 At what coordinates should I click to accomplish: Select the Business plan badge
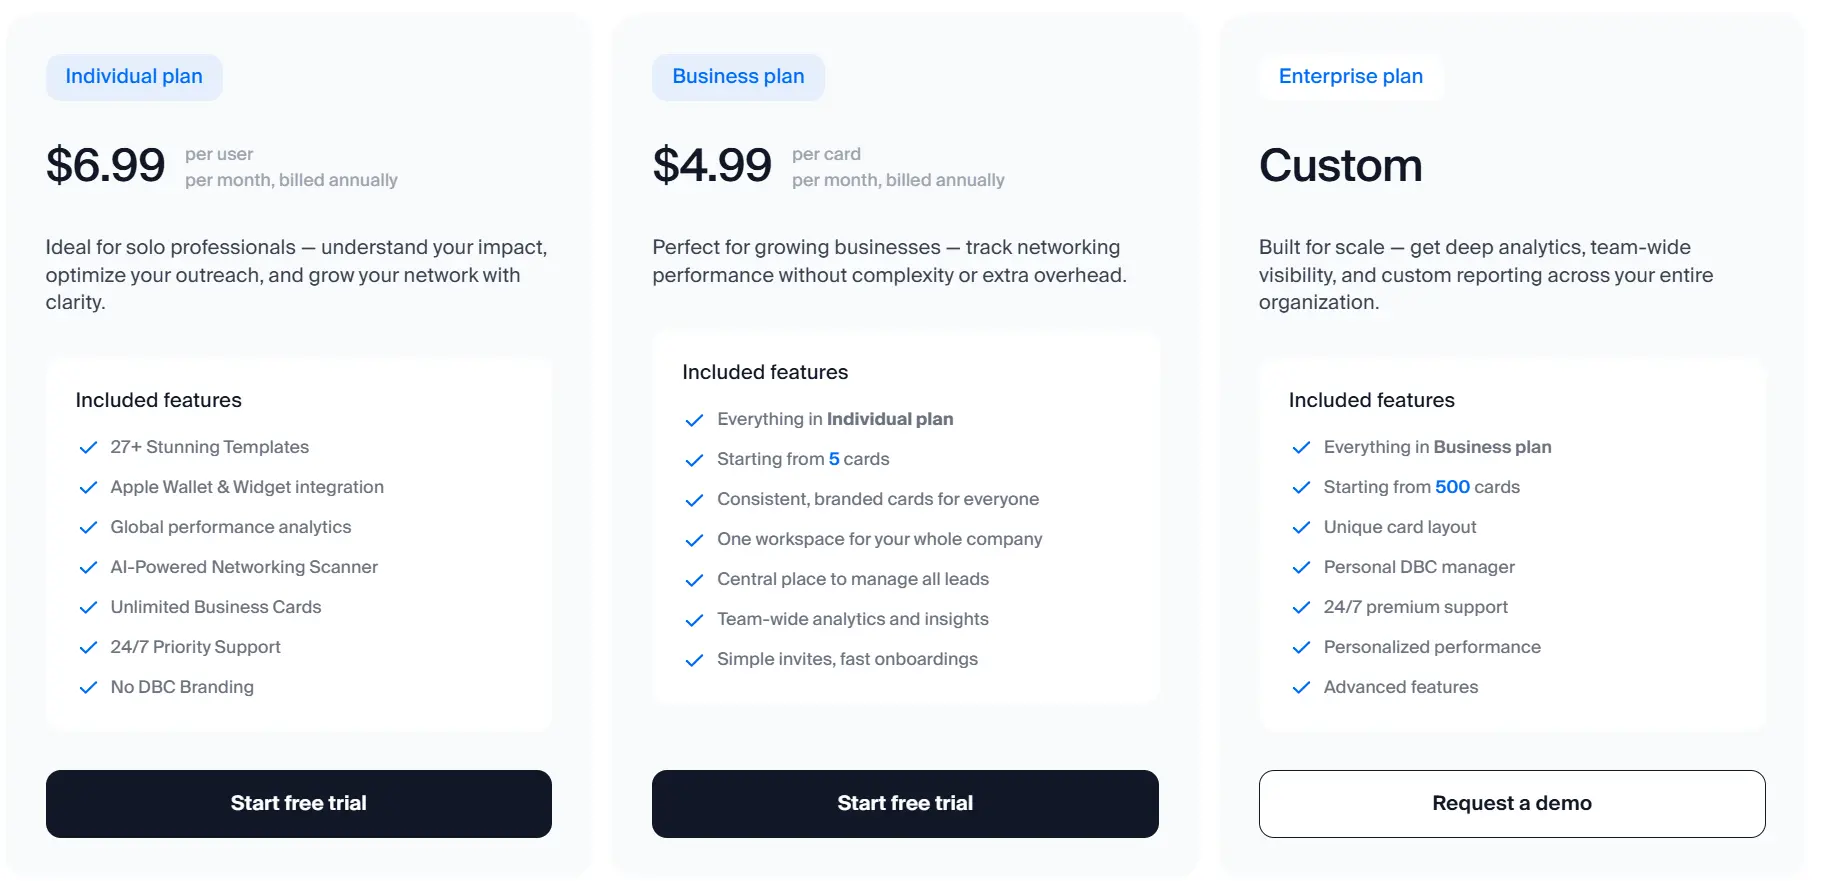[x=738, y=76]
